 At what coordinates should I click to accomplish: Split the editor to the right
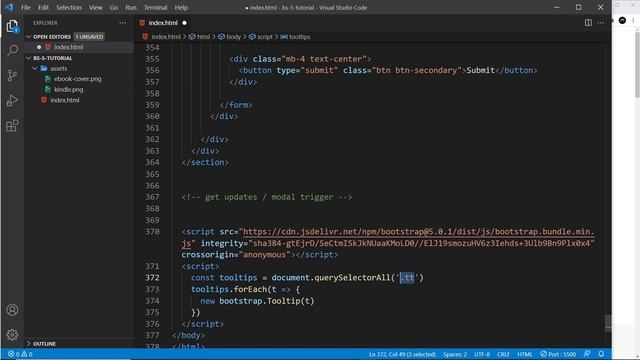[x=588, y=23]
